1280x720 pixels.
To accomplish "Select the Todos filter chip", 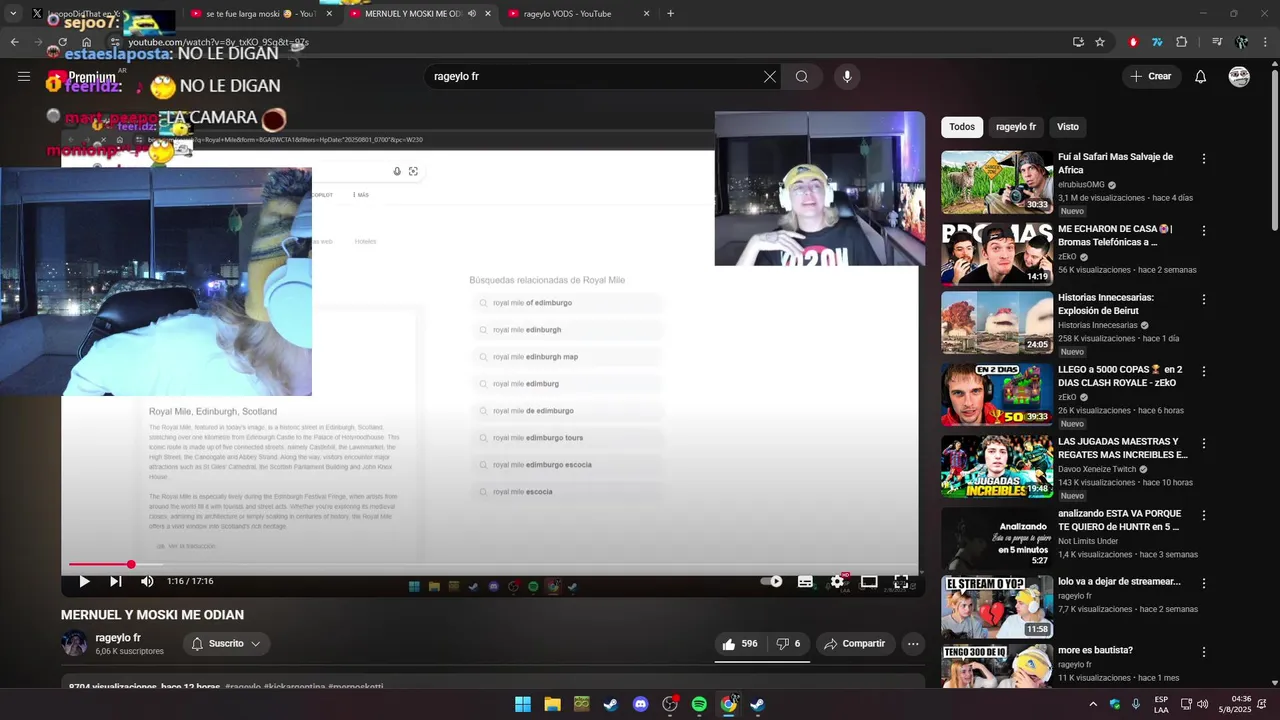I will [x=962, y=127].
